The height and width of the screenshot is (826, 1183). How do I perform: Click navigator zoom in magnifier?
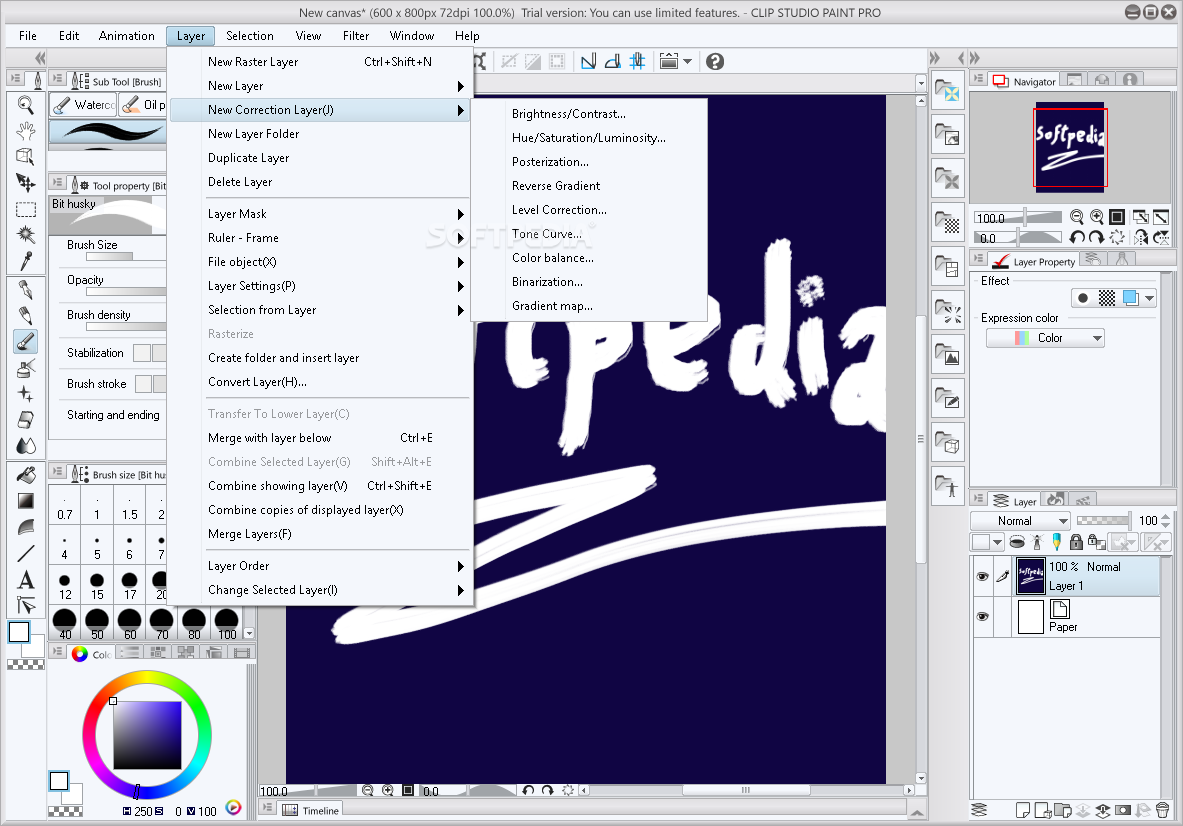click(1096, 217)
